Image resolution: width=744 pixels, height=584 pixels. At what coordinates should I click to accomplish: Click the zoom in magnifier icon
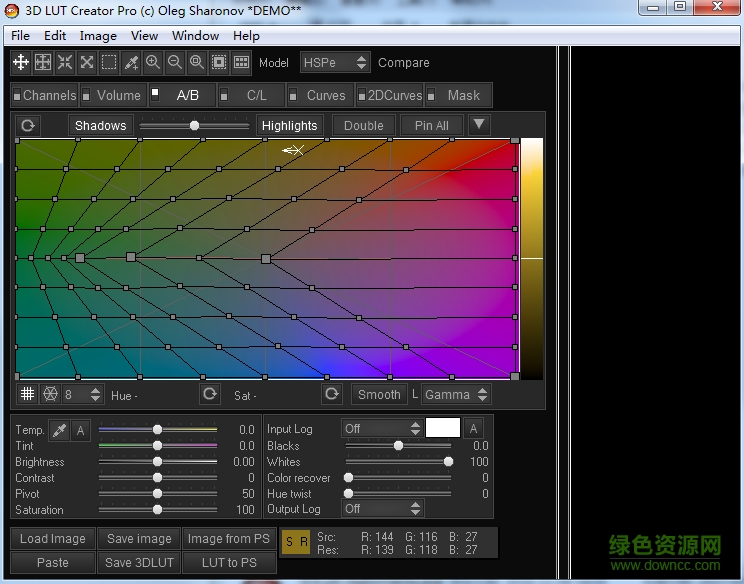[153, 62]
